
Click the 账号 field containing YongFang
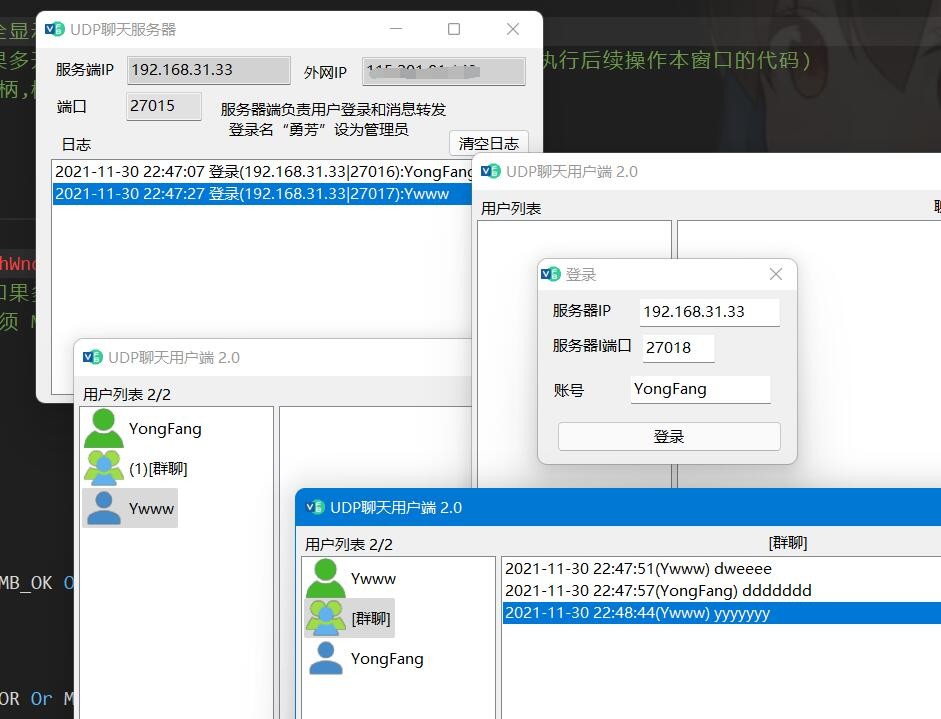click(700, 389)
